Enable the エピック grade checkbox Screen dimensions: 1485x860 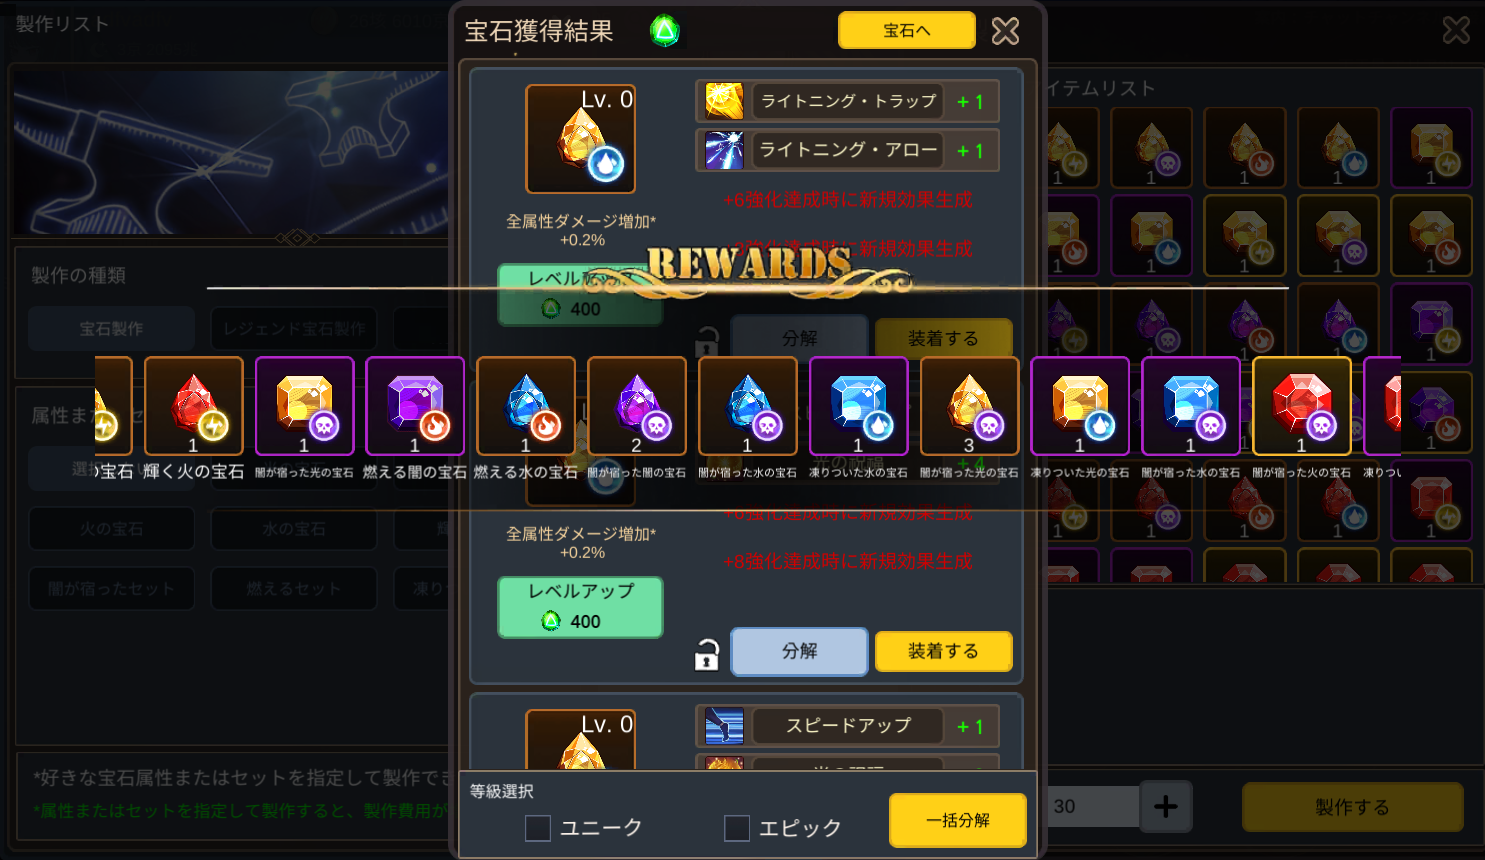[737, 828]
